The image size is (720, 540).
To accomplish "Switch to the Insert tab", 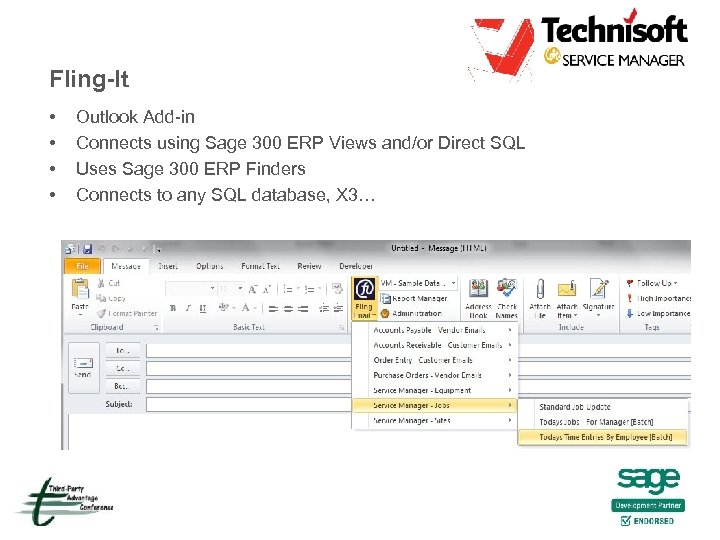I will [168, 266].
